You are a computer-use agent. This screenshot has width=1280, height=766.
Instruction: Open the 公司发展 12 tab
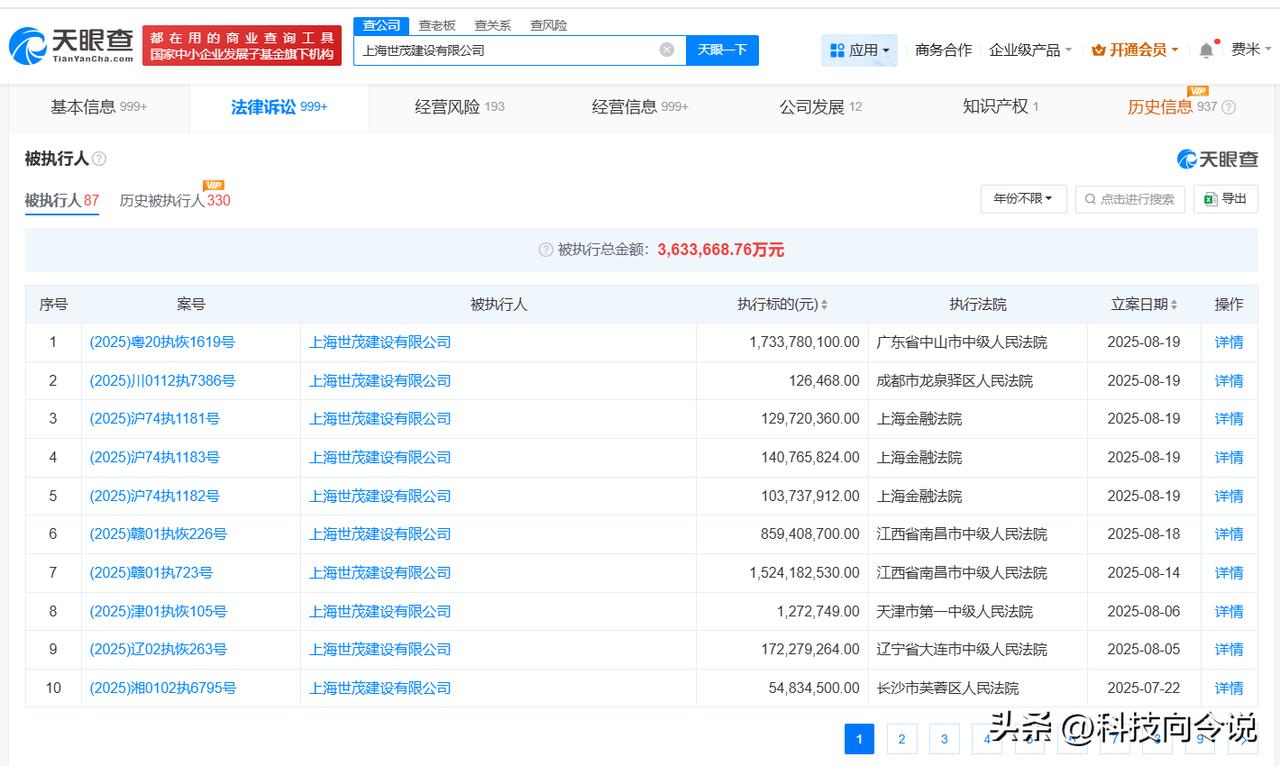coord(820,107)
